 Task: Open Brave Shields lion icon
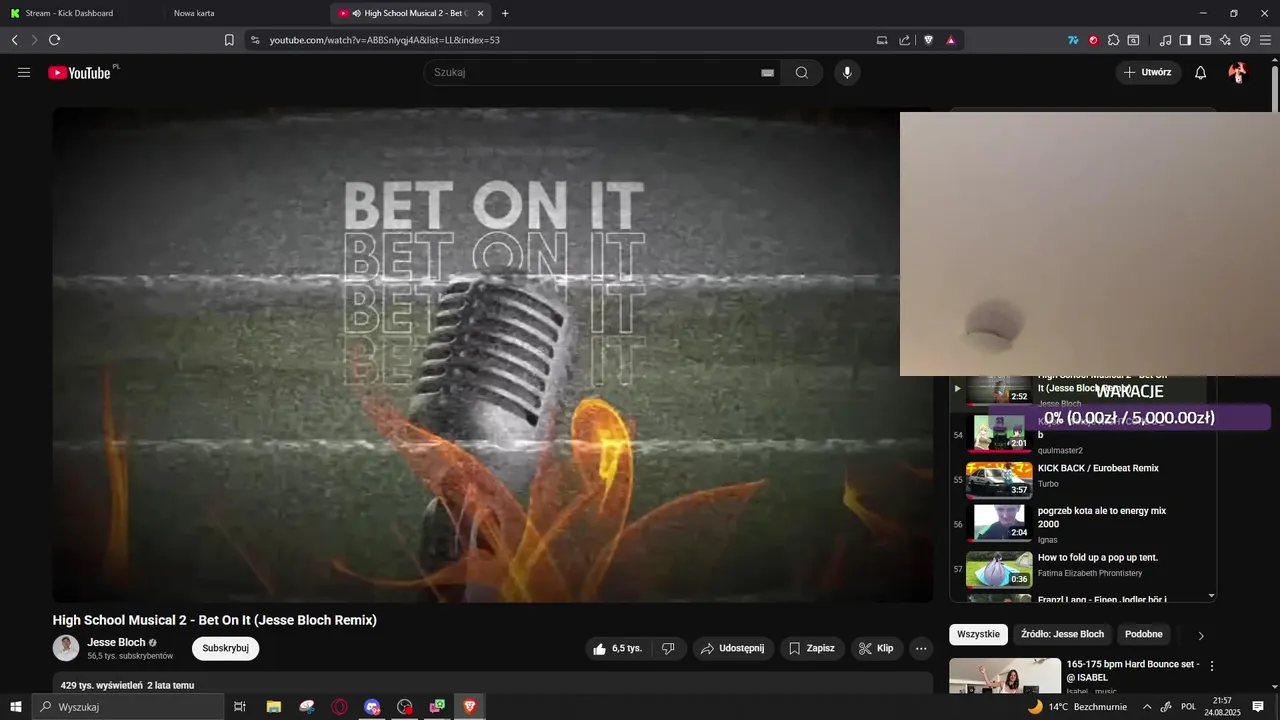tap(928, 40)
